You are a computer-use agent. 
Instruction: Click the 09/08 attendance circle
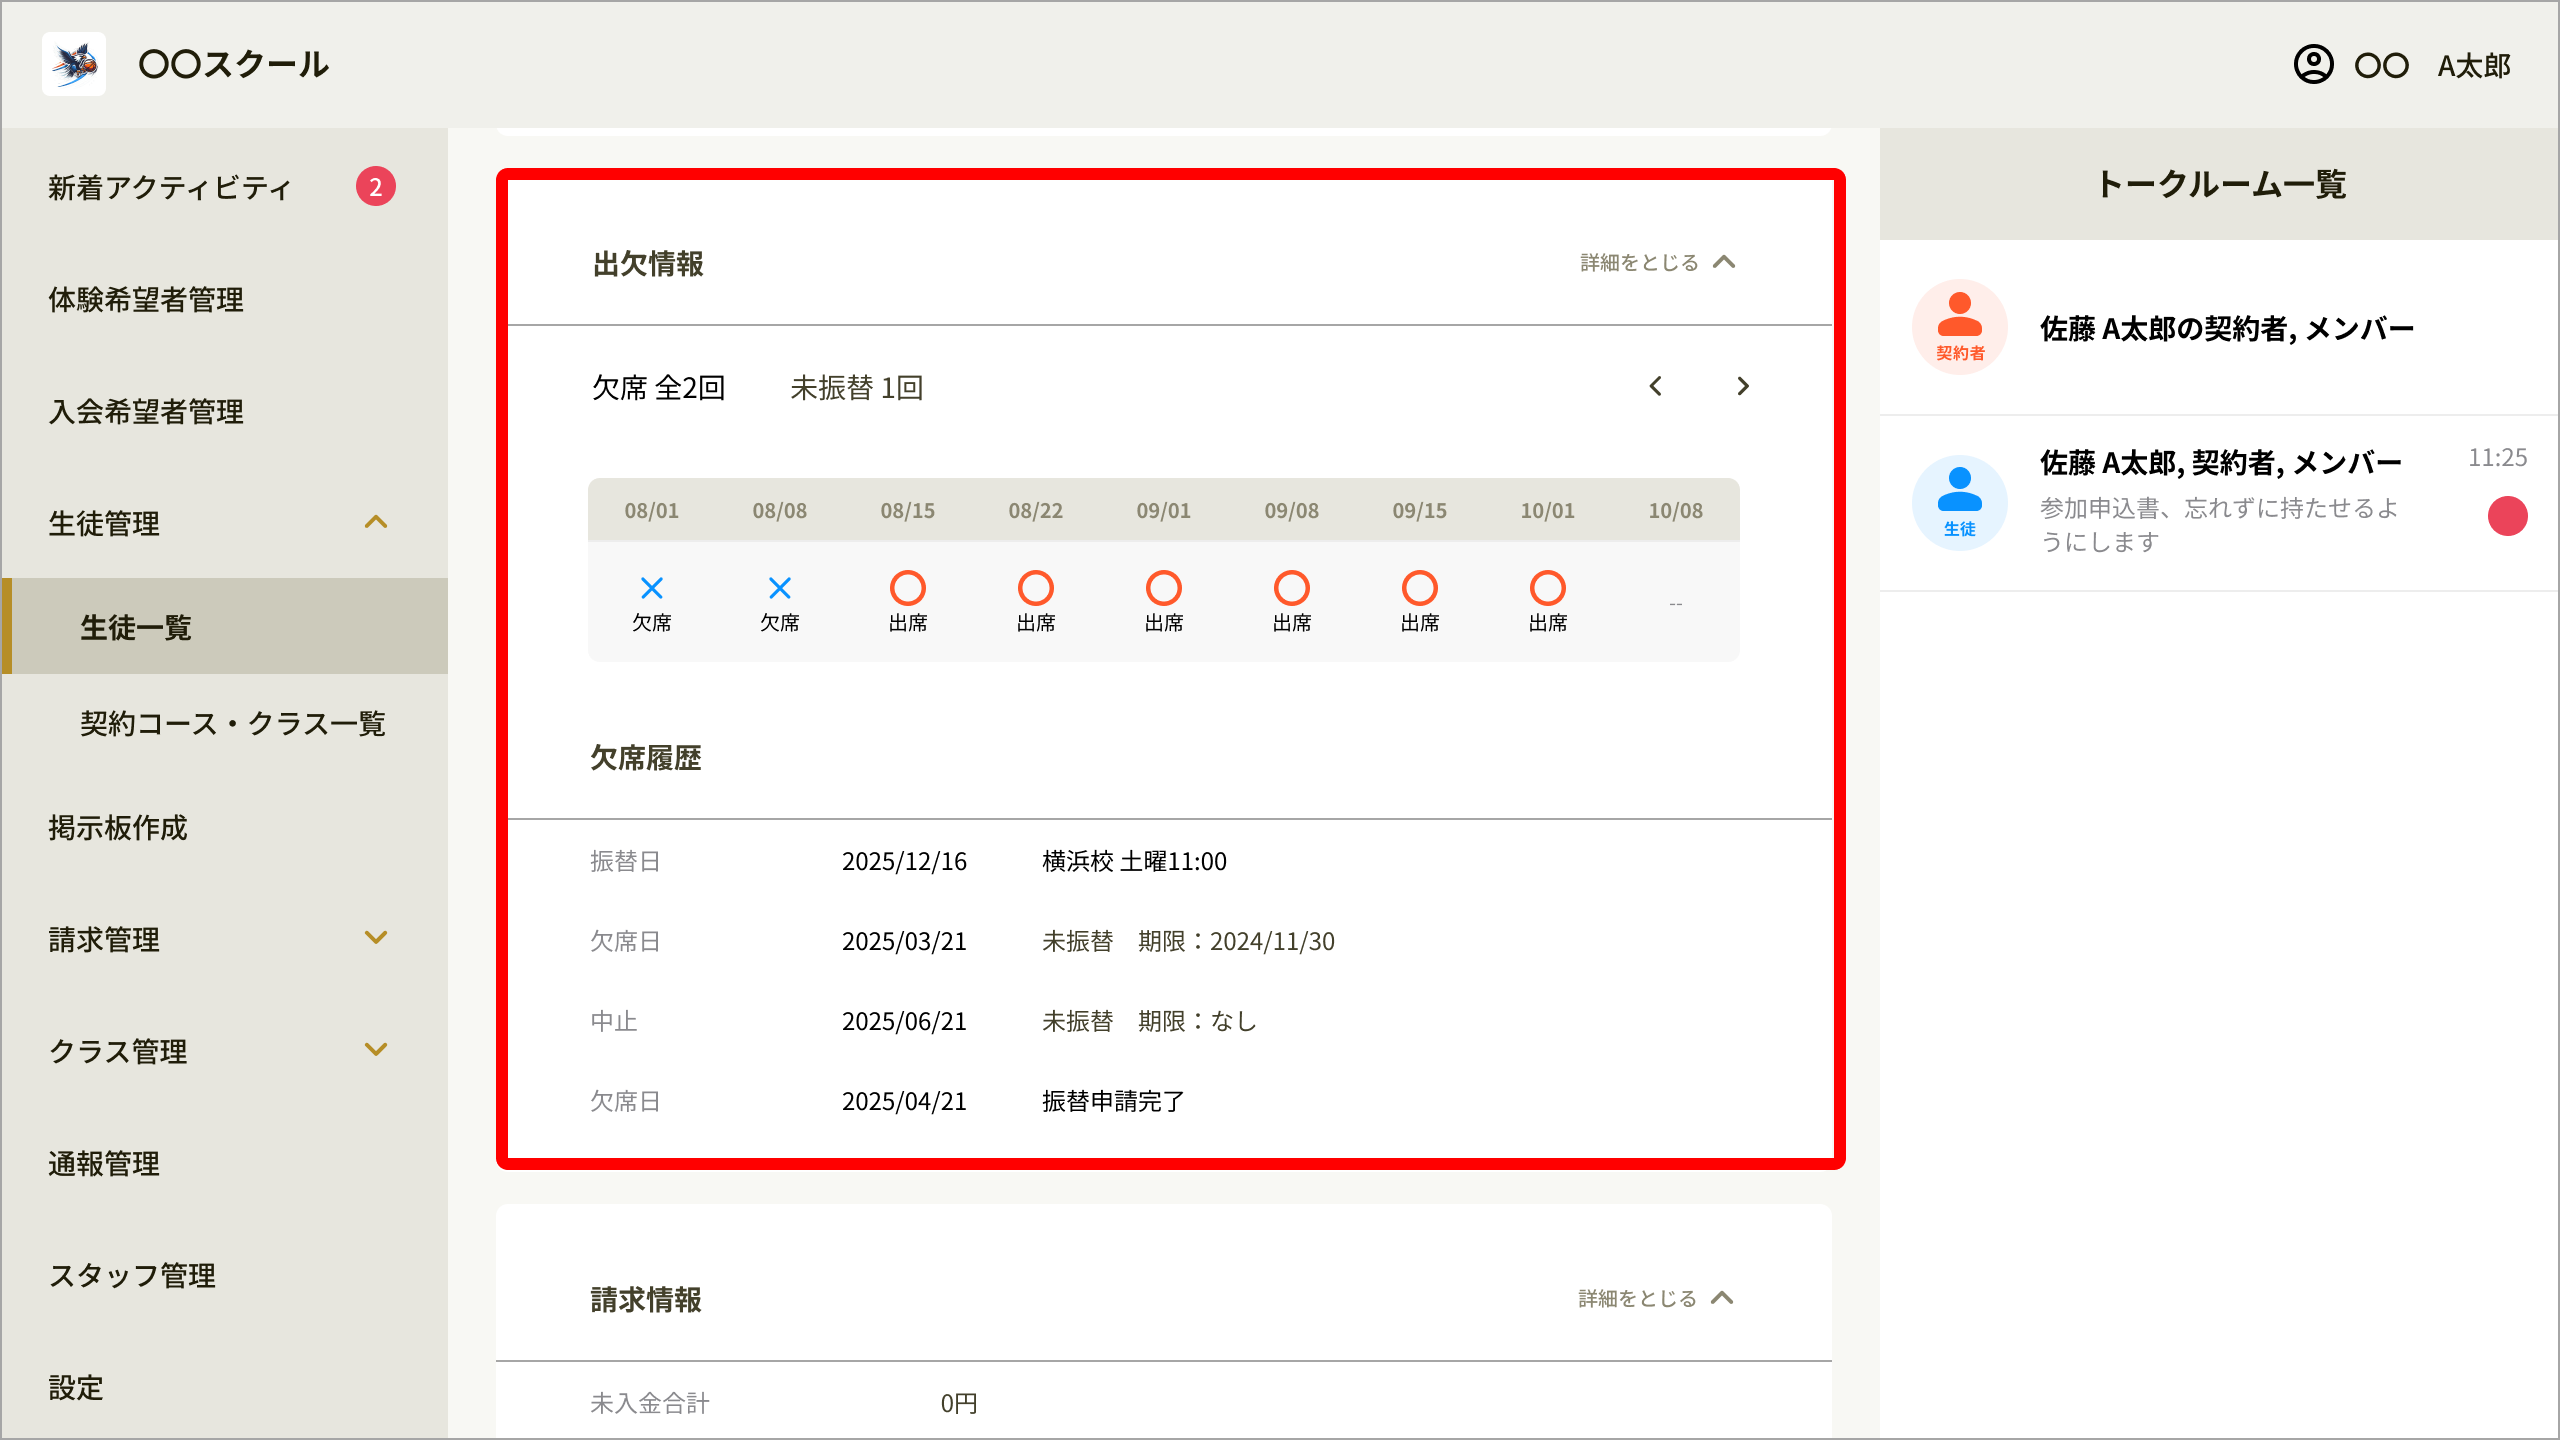[1292, 588]
